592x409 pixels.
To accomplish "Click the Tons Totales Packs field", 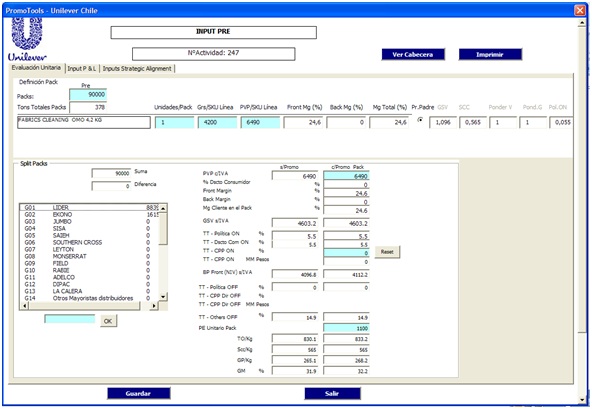I will (x=88, y=107).
